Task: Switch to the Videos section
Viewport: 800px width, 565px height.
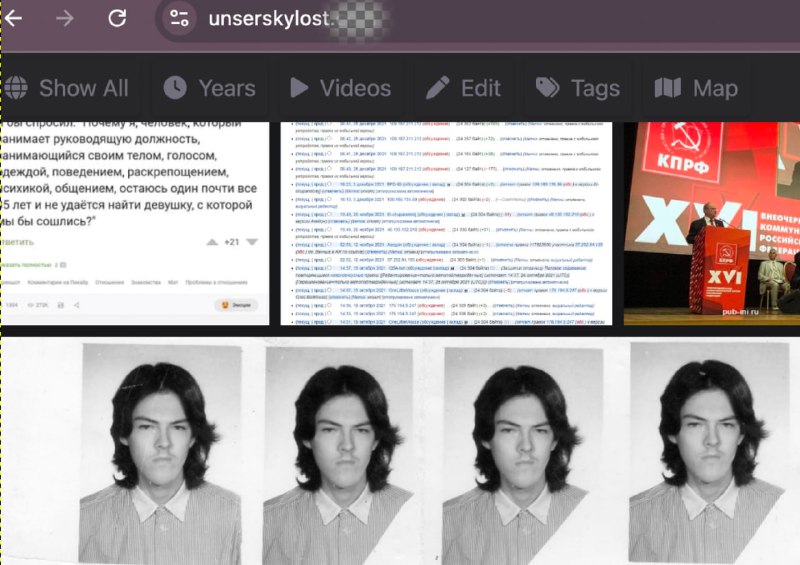Action: [340, 88]
